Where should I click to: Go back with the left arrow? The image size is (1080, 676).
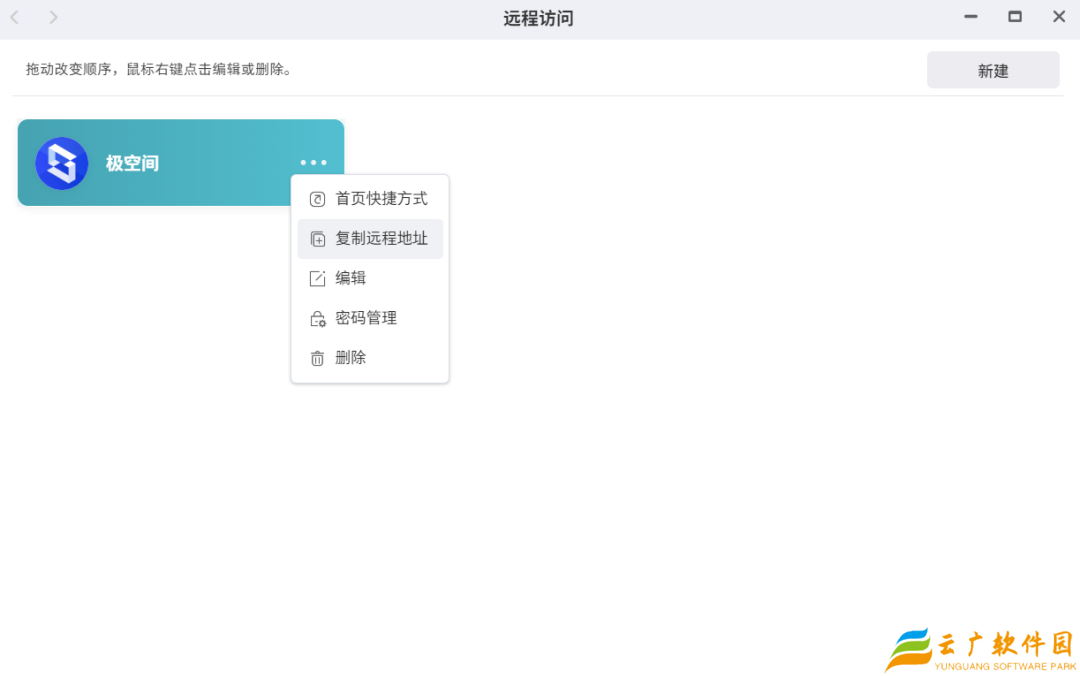click(14, 17)
